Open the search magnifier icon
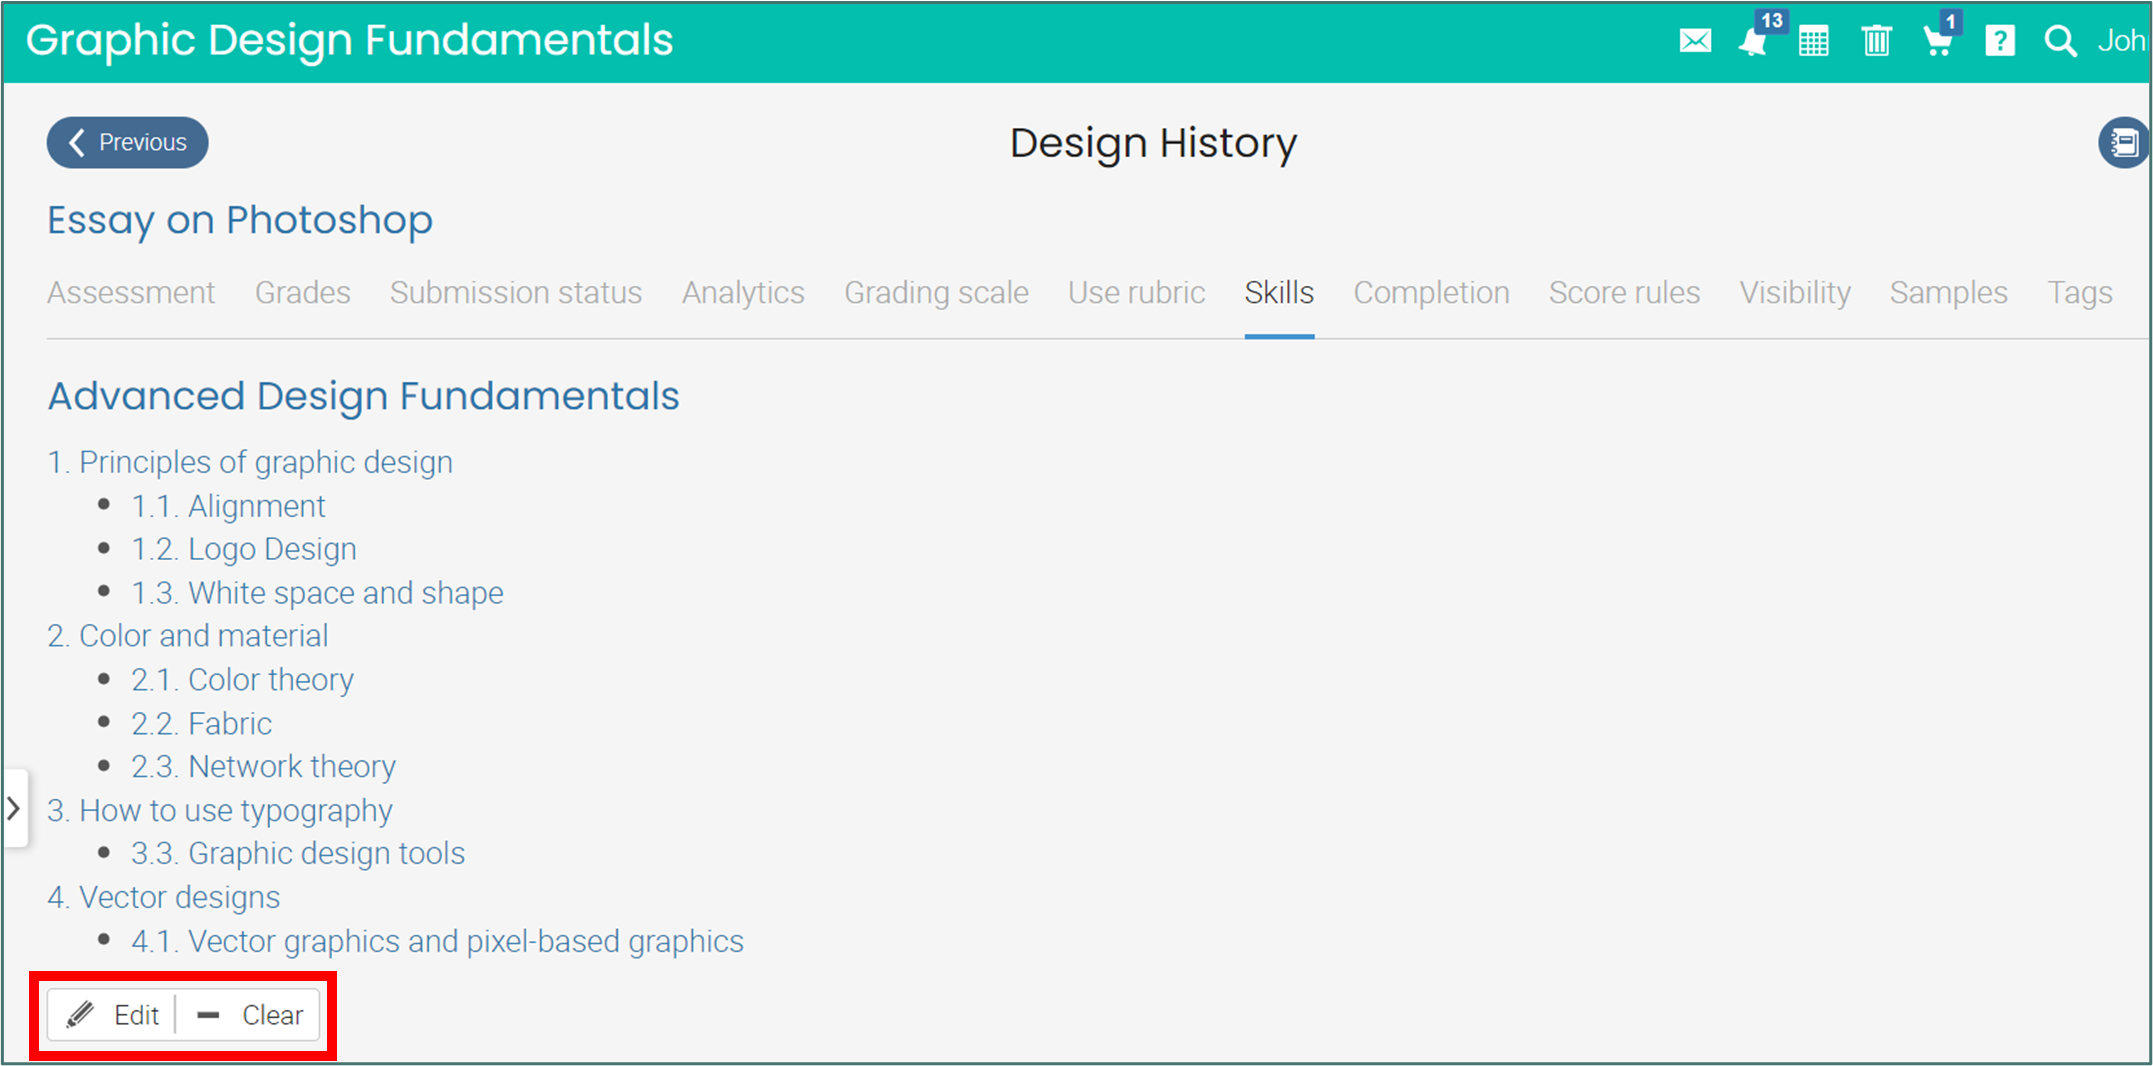The height and width of the screenshot is (1066, 2153). pyautogui.click(x=2060, y=42)
